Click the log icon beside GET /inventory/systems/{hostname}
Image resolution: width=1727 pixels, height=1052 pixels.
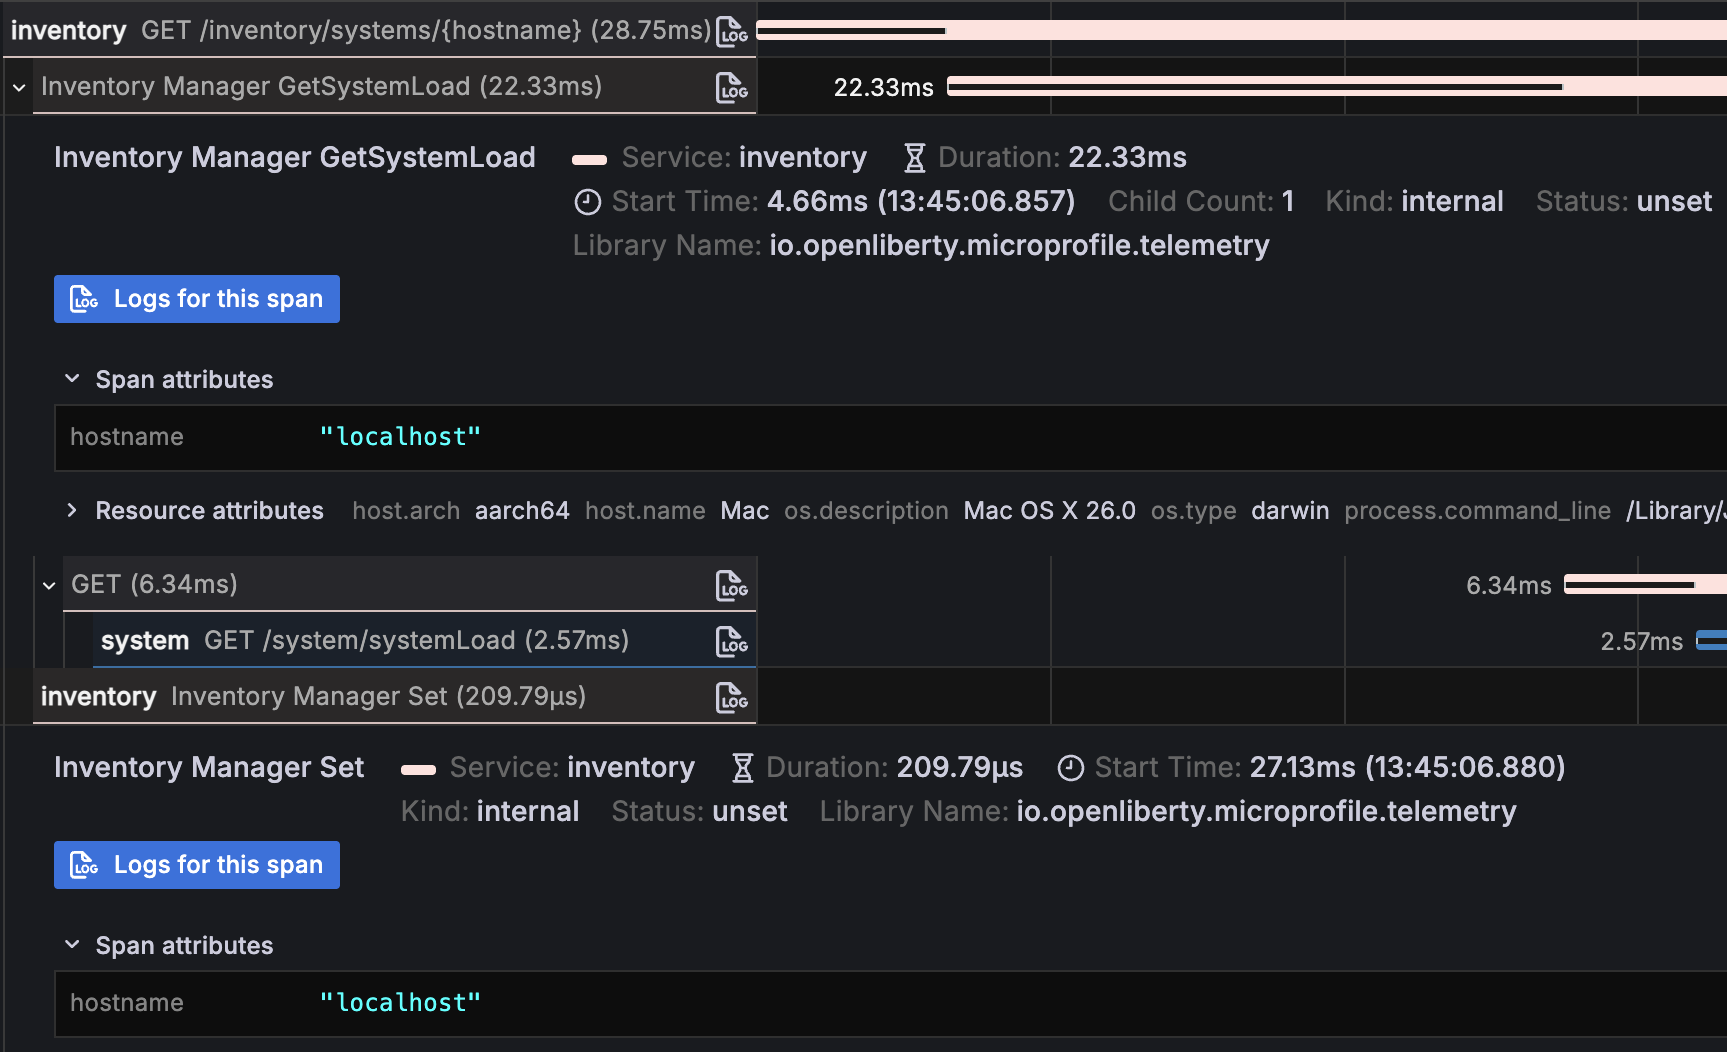tap(731, 30)
